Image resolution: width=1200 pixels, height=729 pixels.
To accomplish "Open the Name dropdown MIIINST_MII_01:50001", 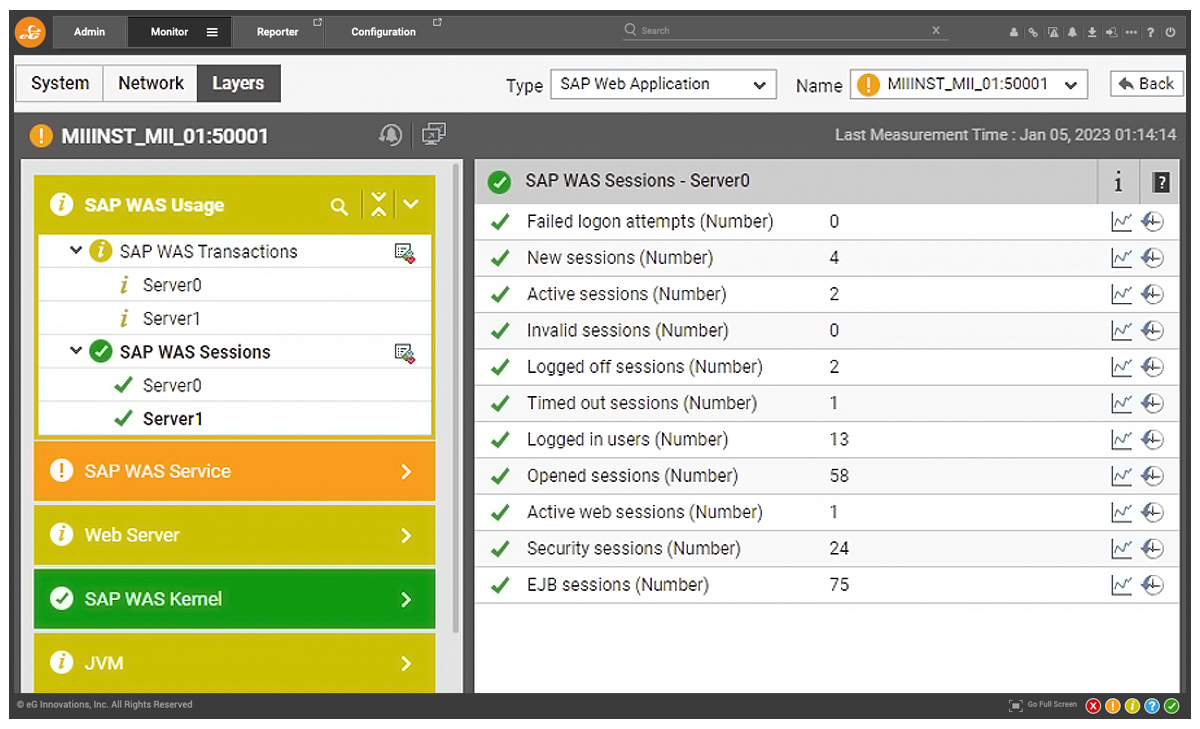I will pyautogui.click(x=968, y=85).
